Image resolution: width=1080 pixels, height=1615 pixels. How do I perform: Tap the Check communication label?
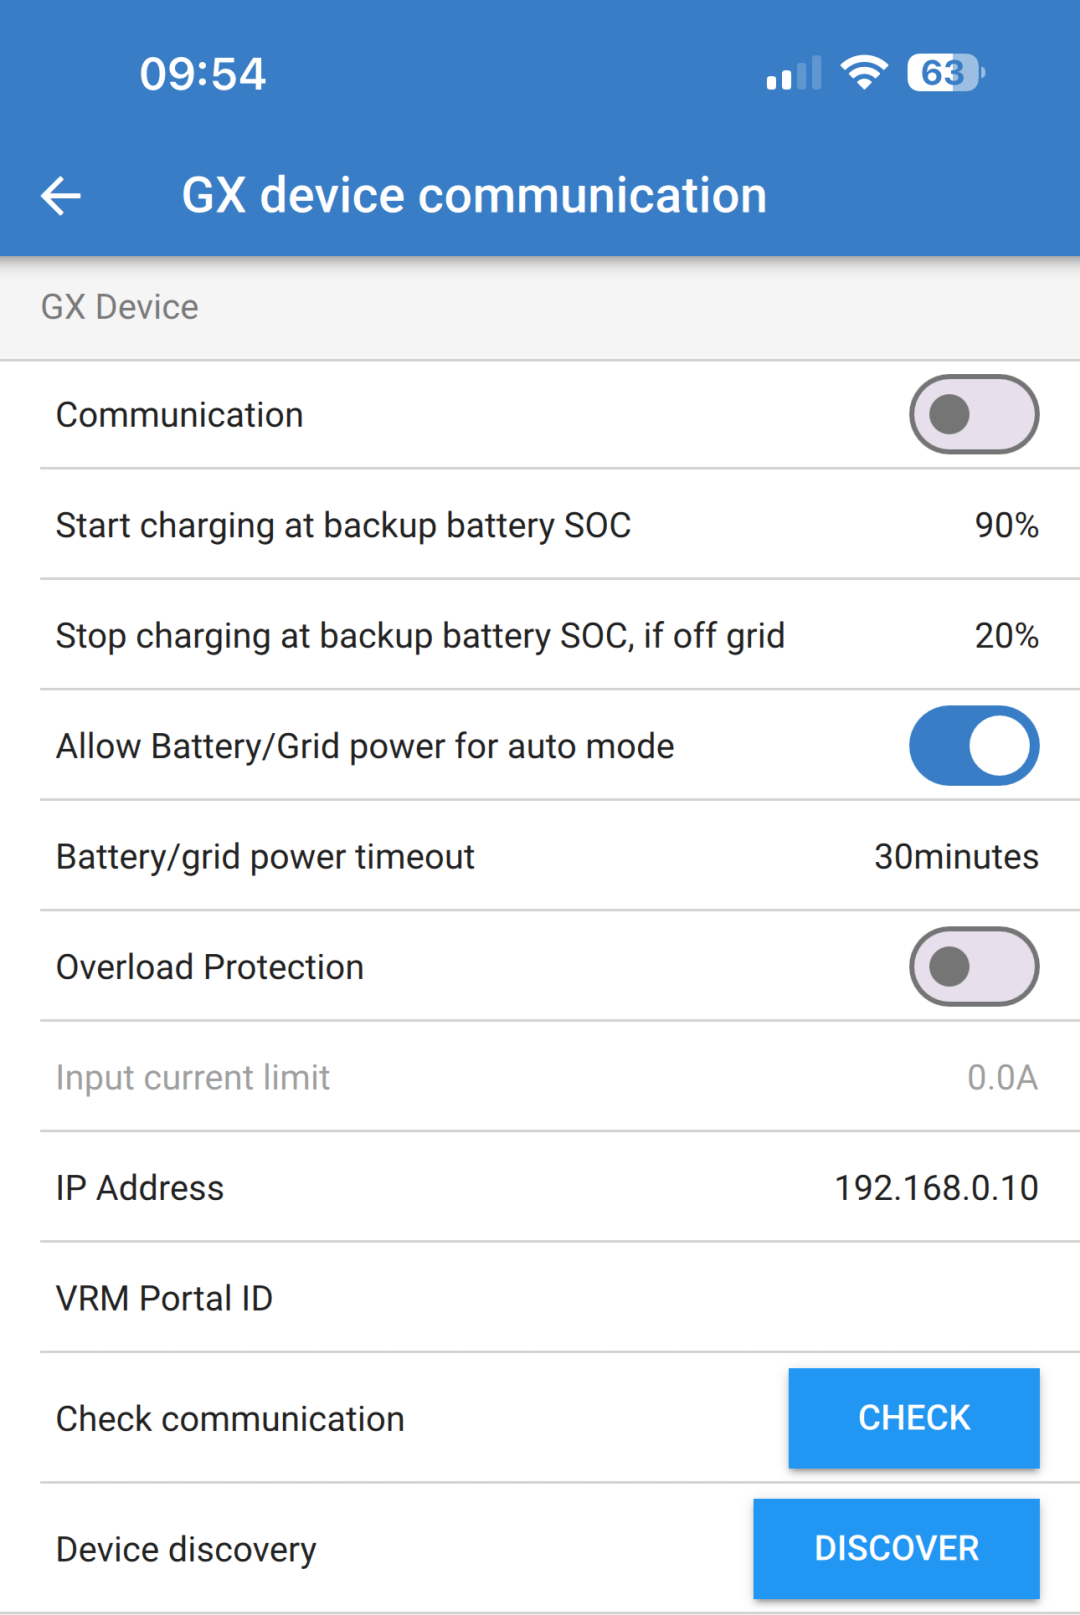230,1419
